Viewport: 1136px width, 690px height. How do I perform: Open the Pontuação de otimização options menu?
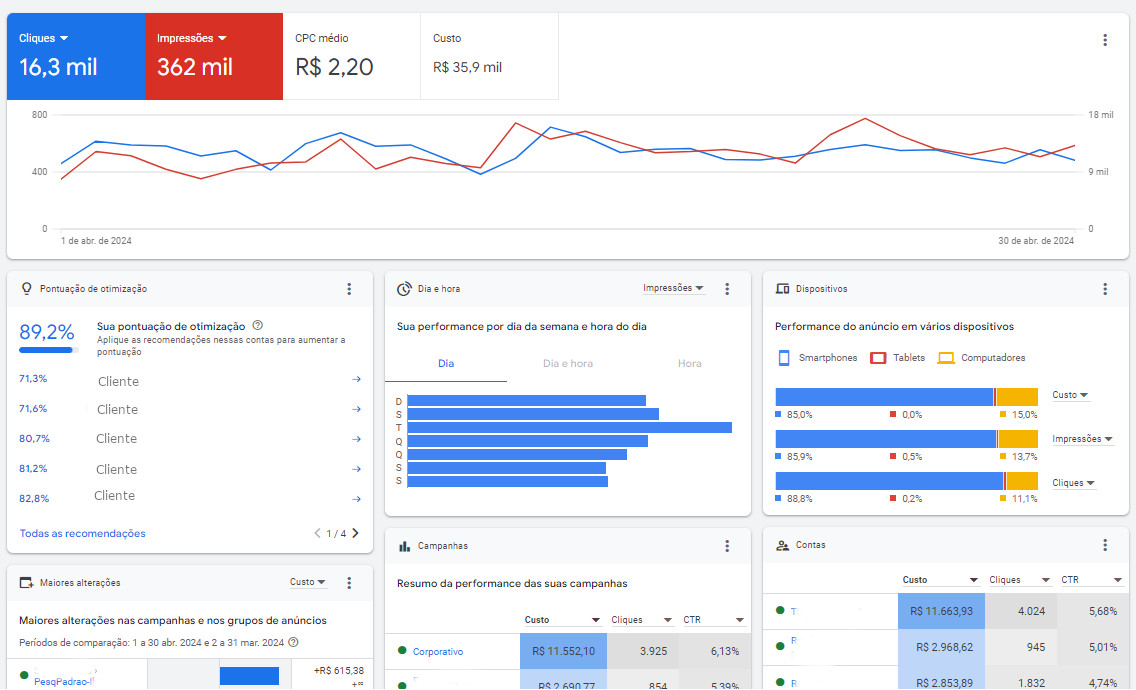click(349, 288)
